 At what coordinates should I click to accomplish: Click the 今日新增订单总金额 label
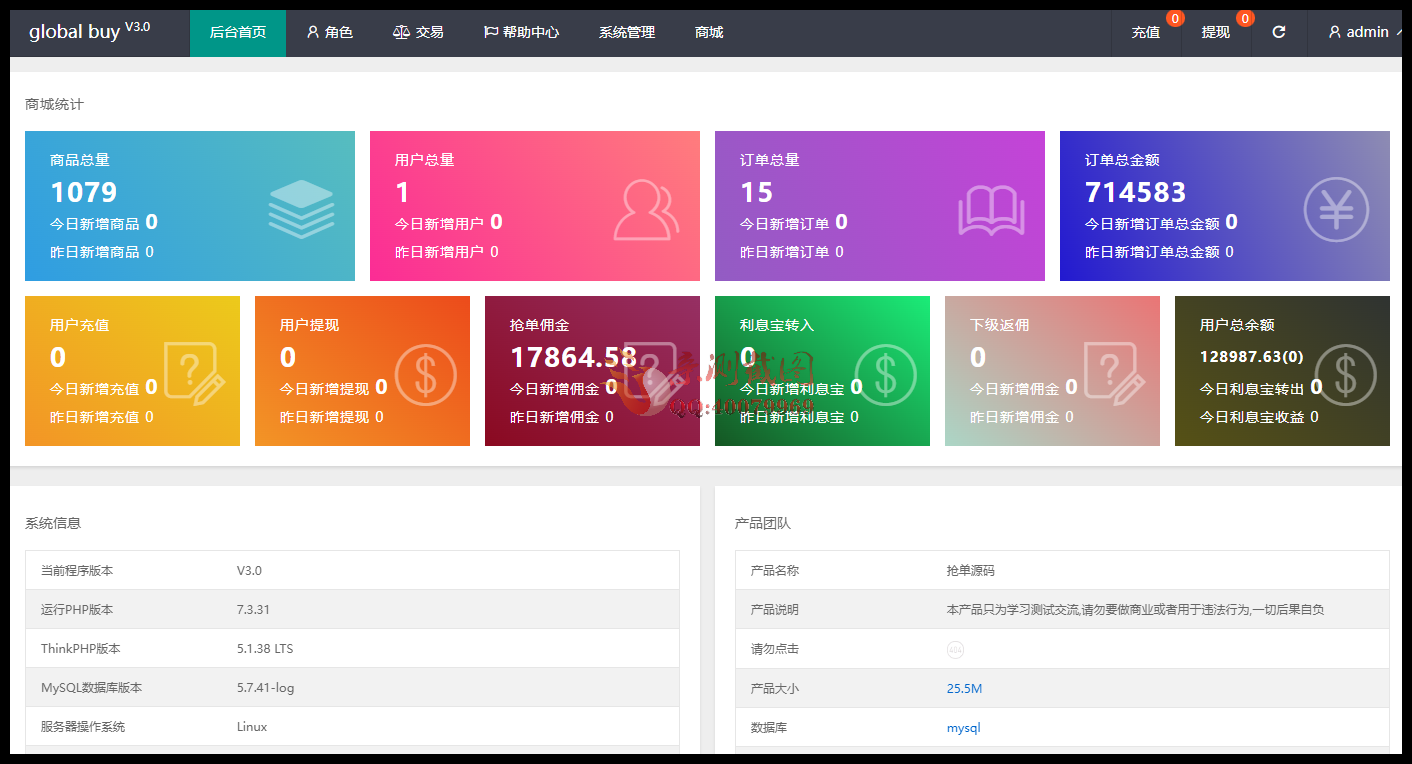point(1152,224)
